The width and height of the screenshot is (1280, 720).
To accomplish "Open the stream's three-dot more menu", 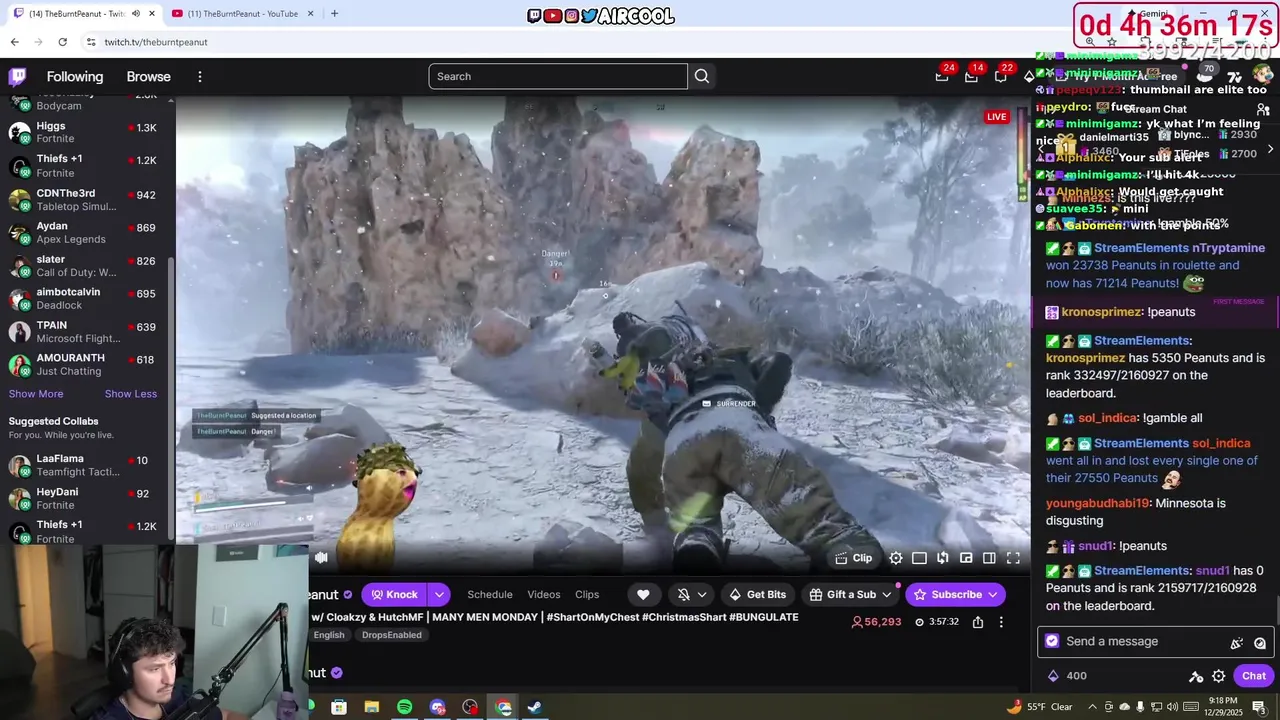I will click(x=1001, y=622).
